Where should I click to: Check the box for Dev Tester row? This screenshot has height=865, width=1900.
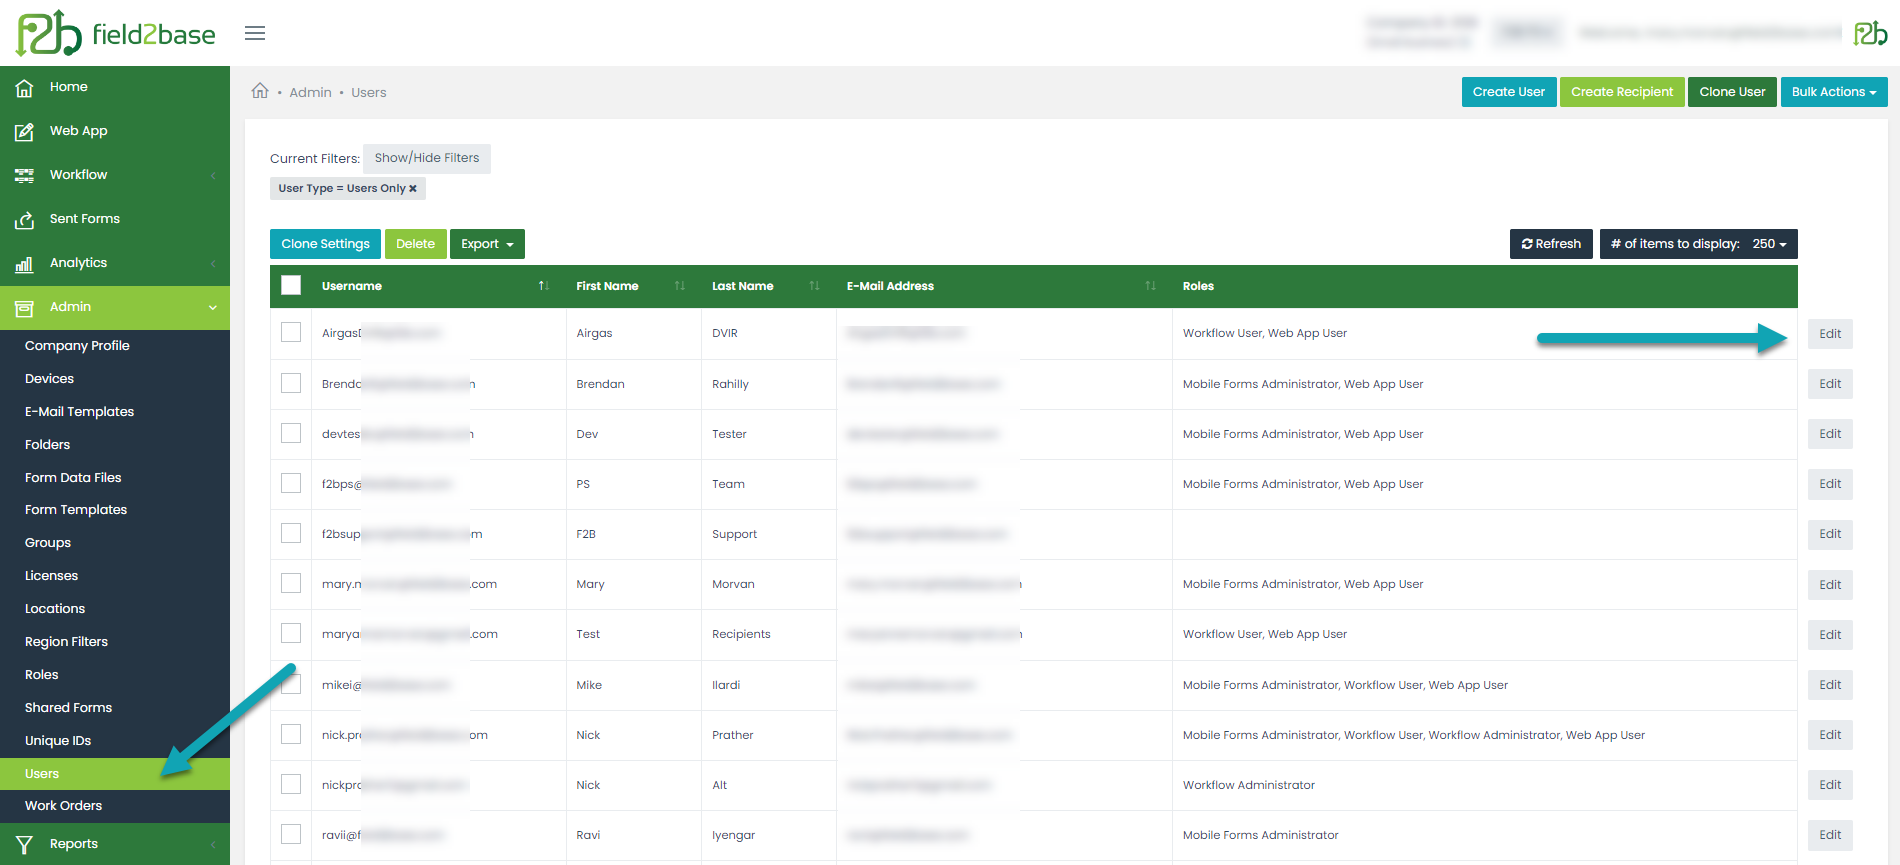pyautogui.click(x=291, y=433)
